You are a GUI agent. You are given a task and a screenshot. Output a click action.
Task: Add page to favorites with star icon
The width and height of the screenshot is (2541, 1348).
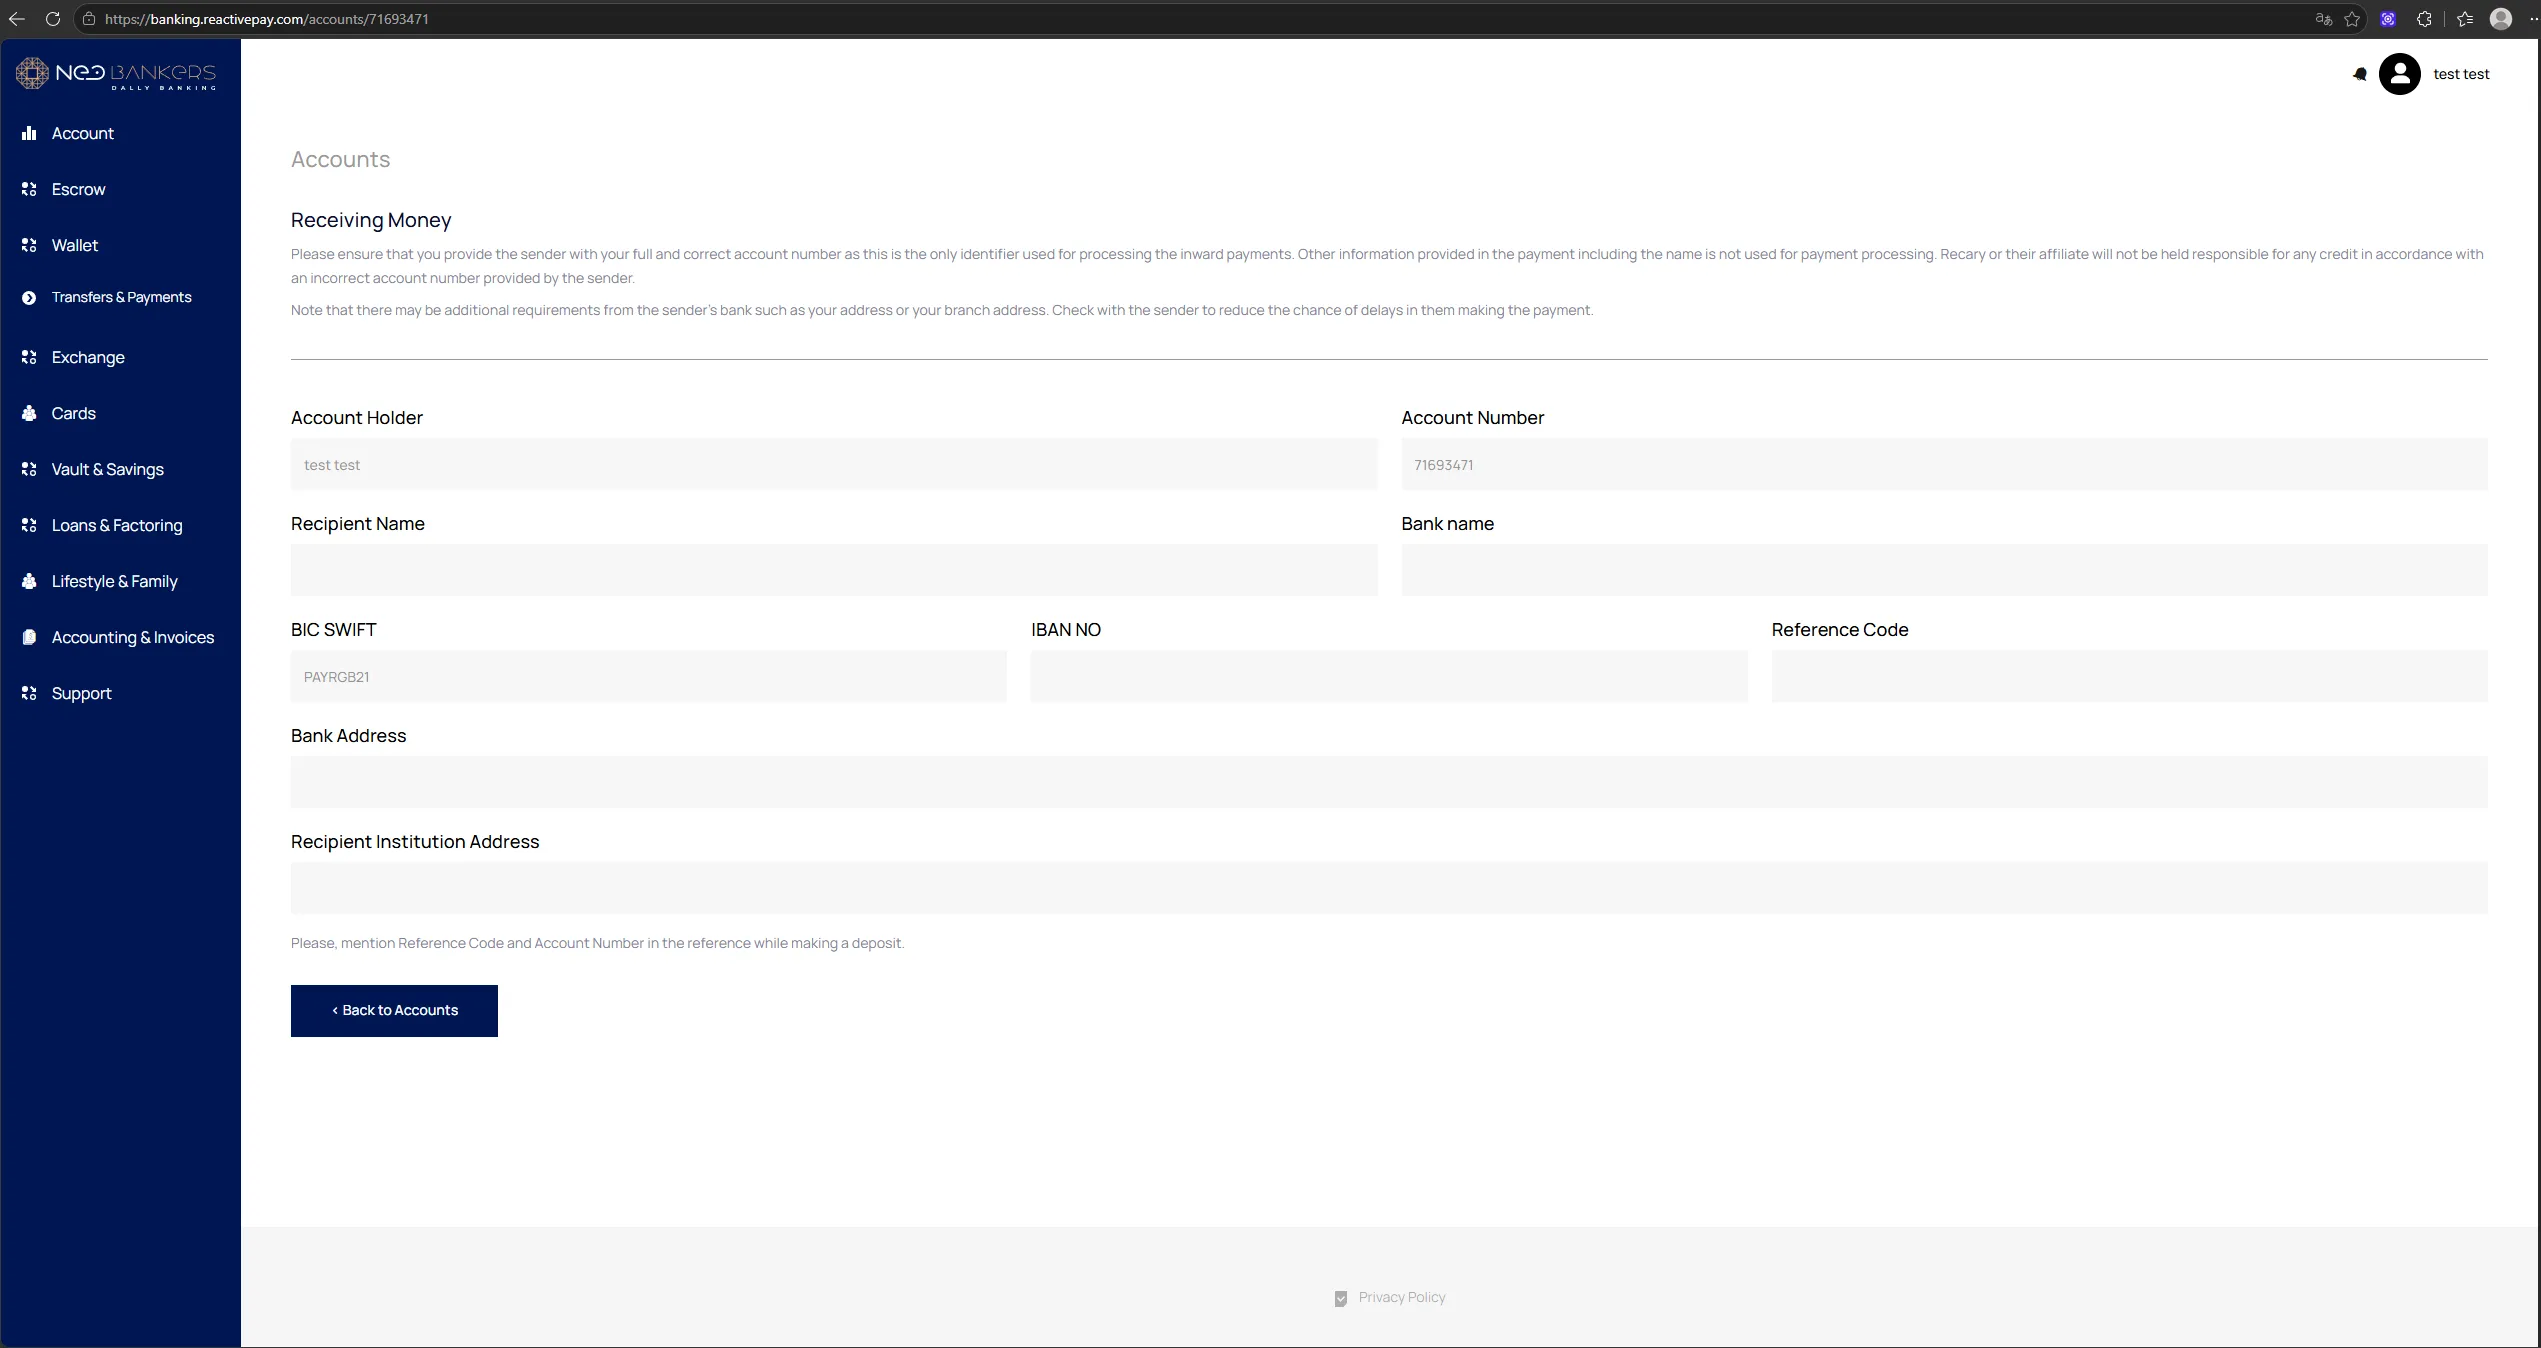coord(2352,19)
